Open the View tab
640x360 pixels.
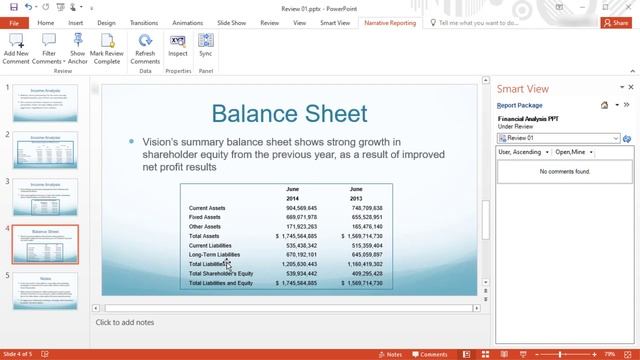click(299, 23)
